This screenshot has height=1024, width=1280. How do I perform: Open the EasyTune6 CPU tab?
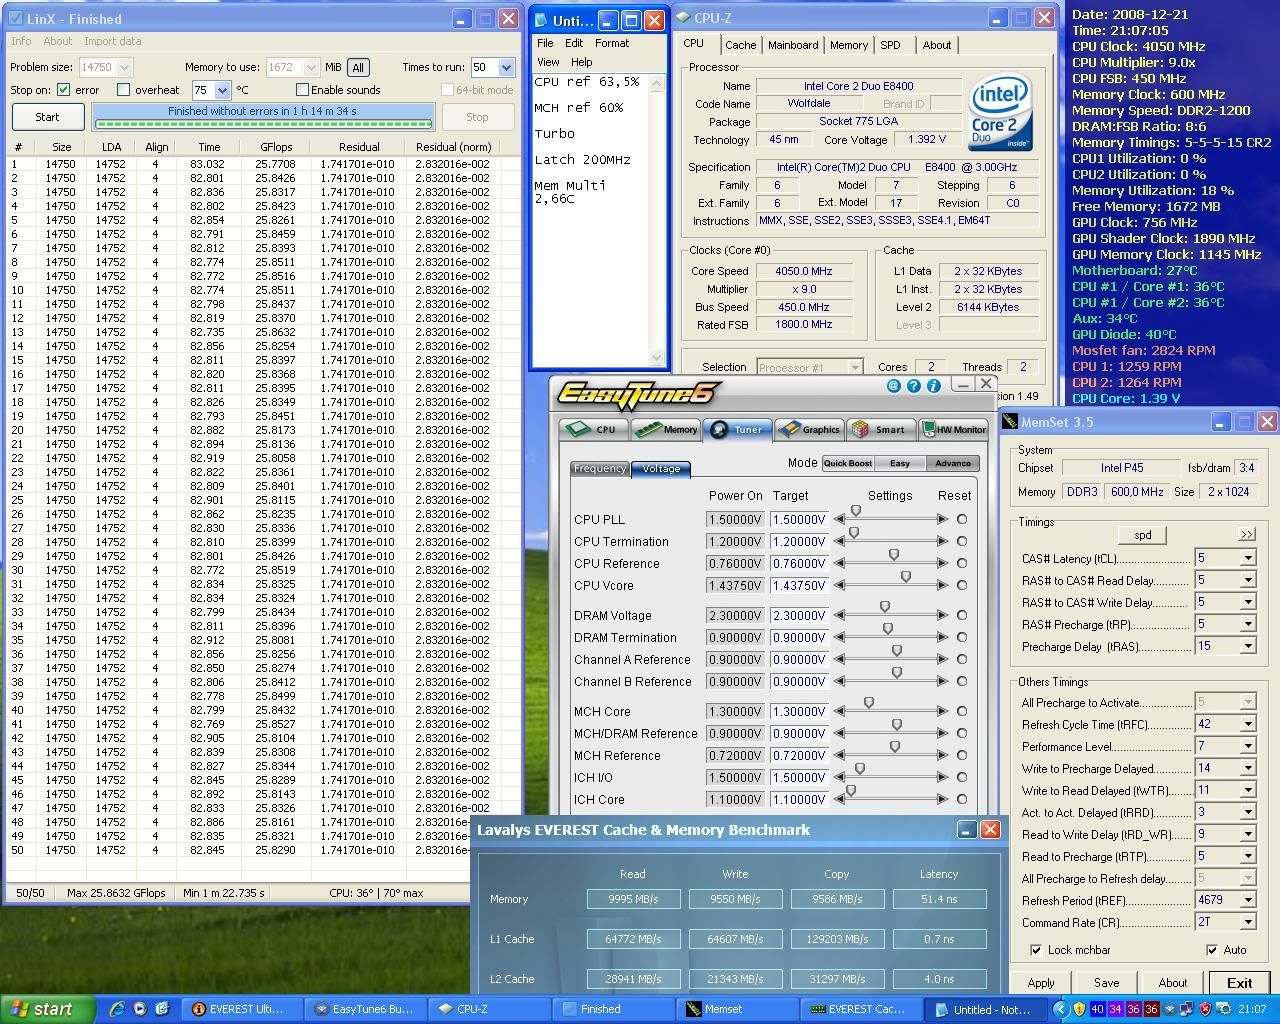click(x=592, y=429)
